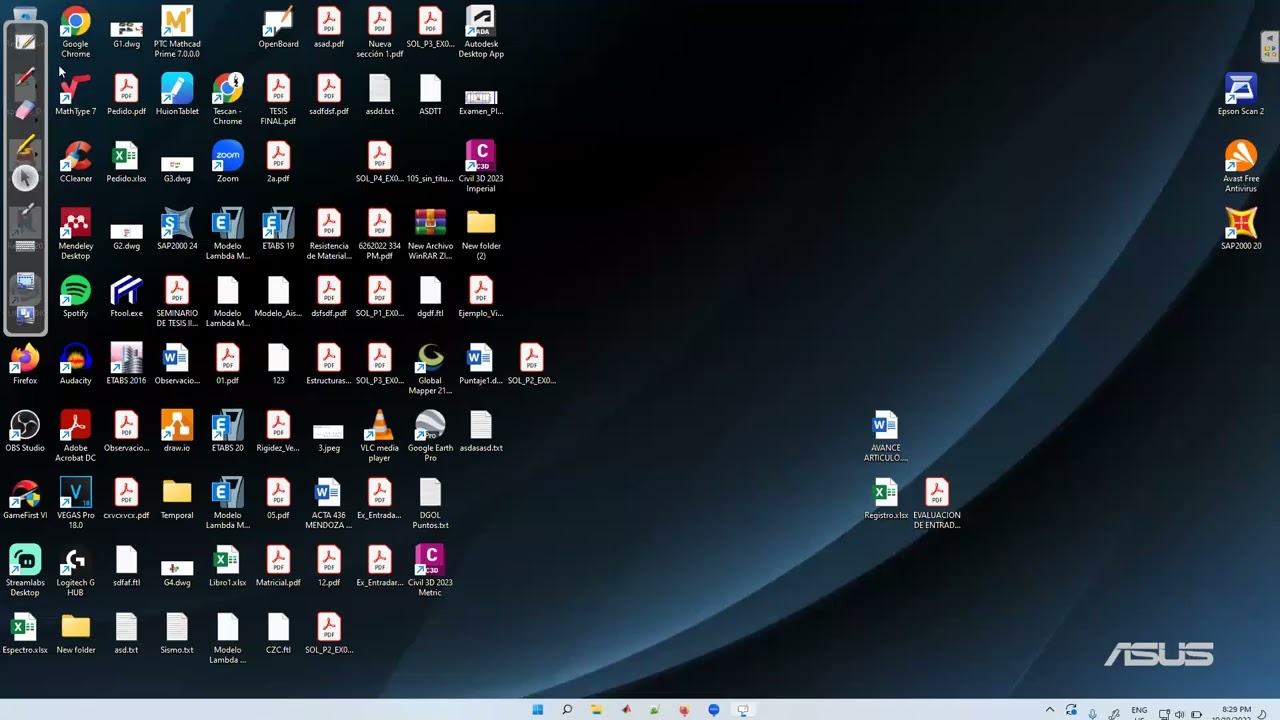The width and height of the screenshot is (1280, 720).
Task: Select the New folder (2) folder
Action: coord(481,233)
